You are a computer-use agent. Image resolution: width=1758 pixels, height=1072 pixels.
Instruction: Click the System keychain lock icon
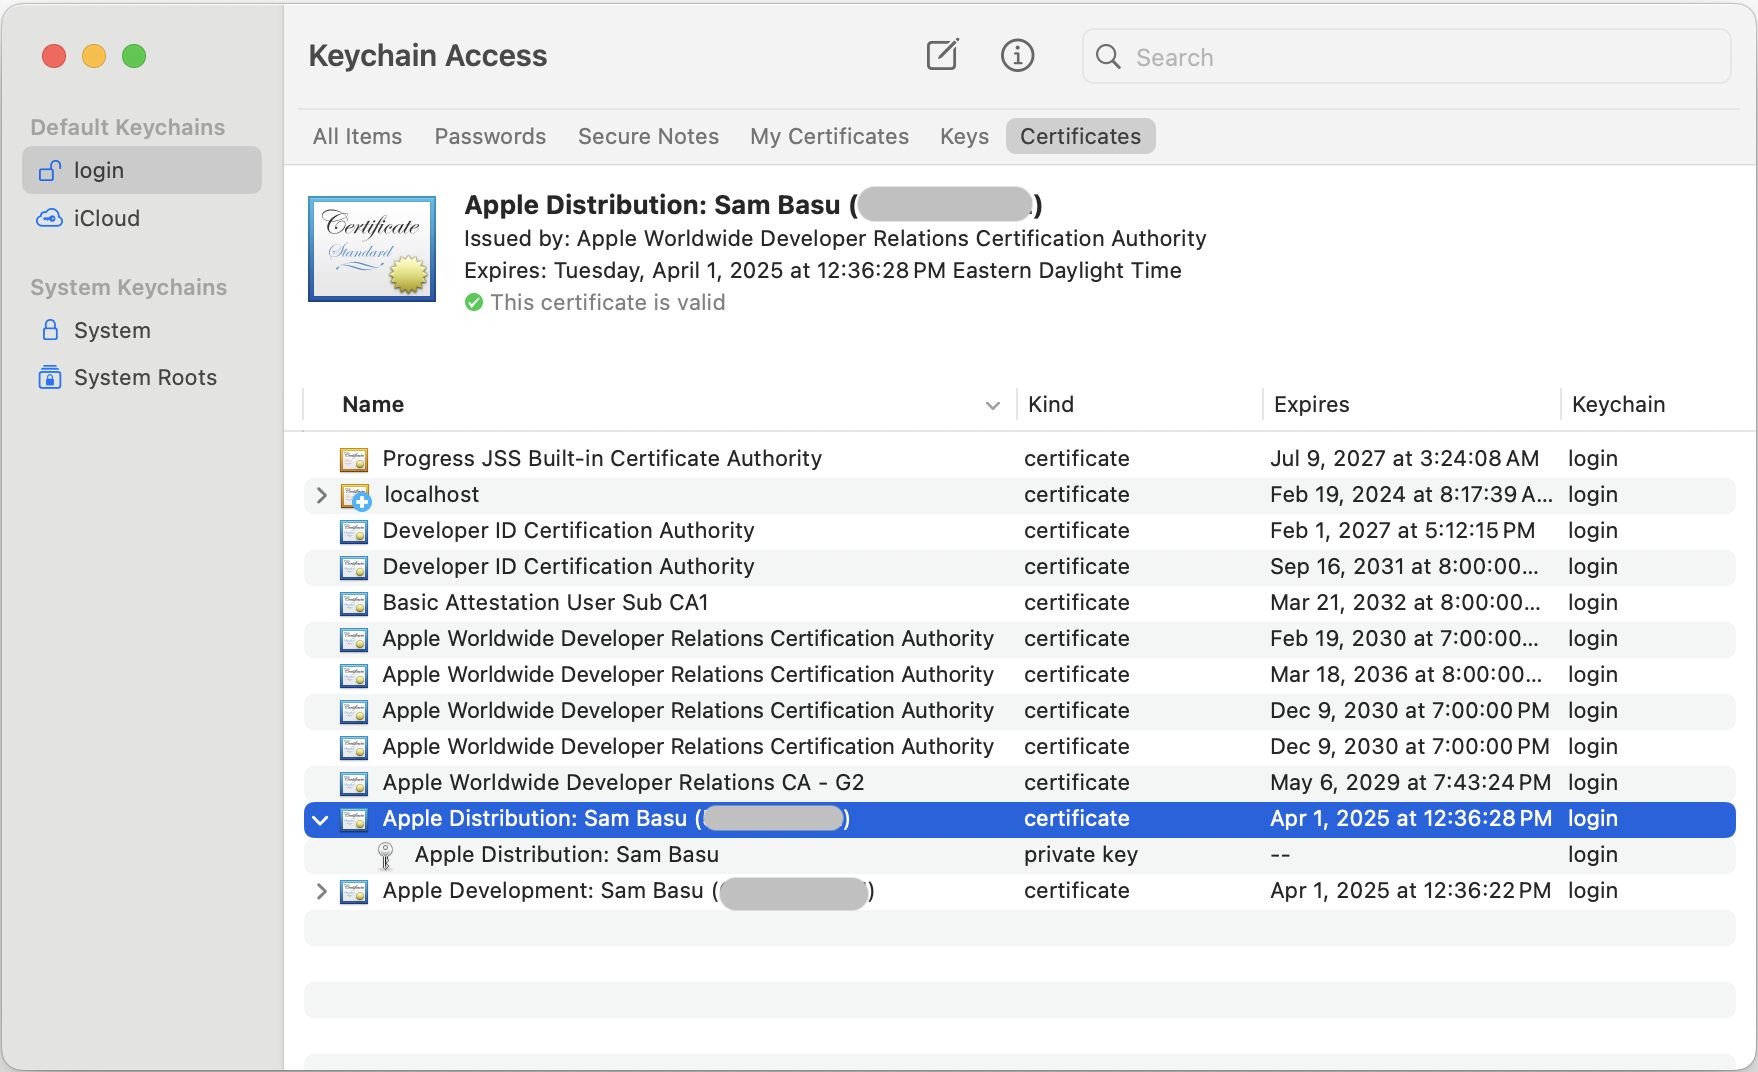point(50,330)
